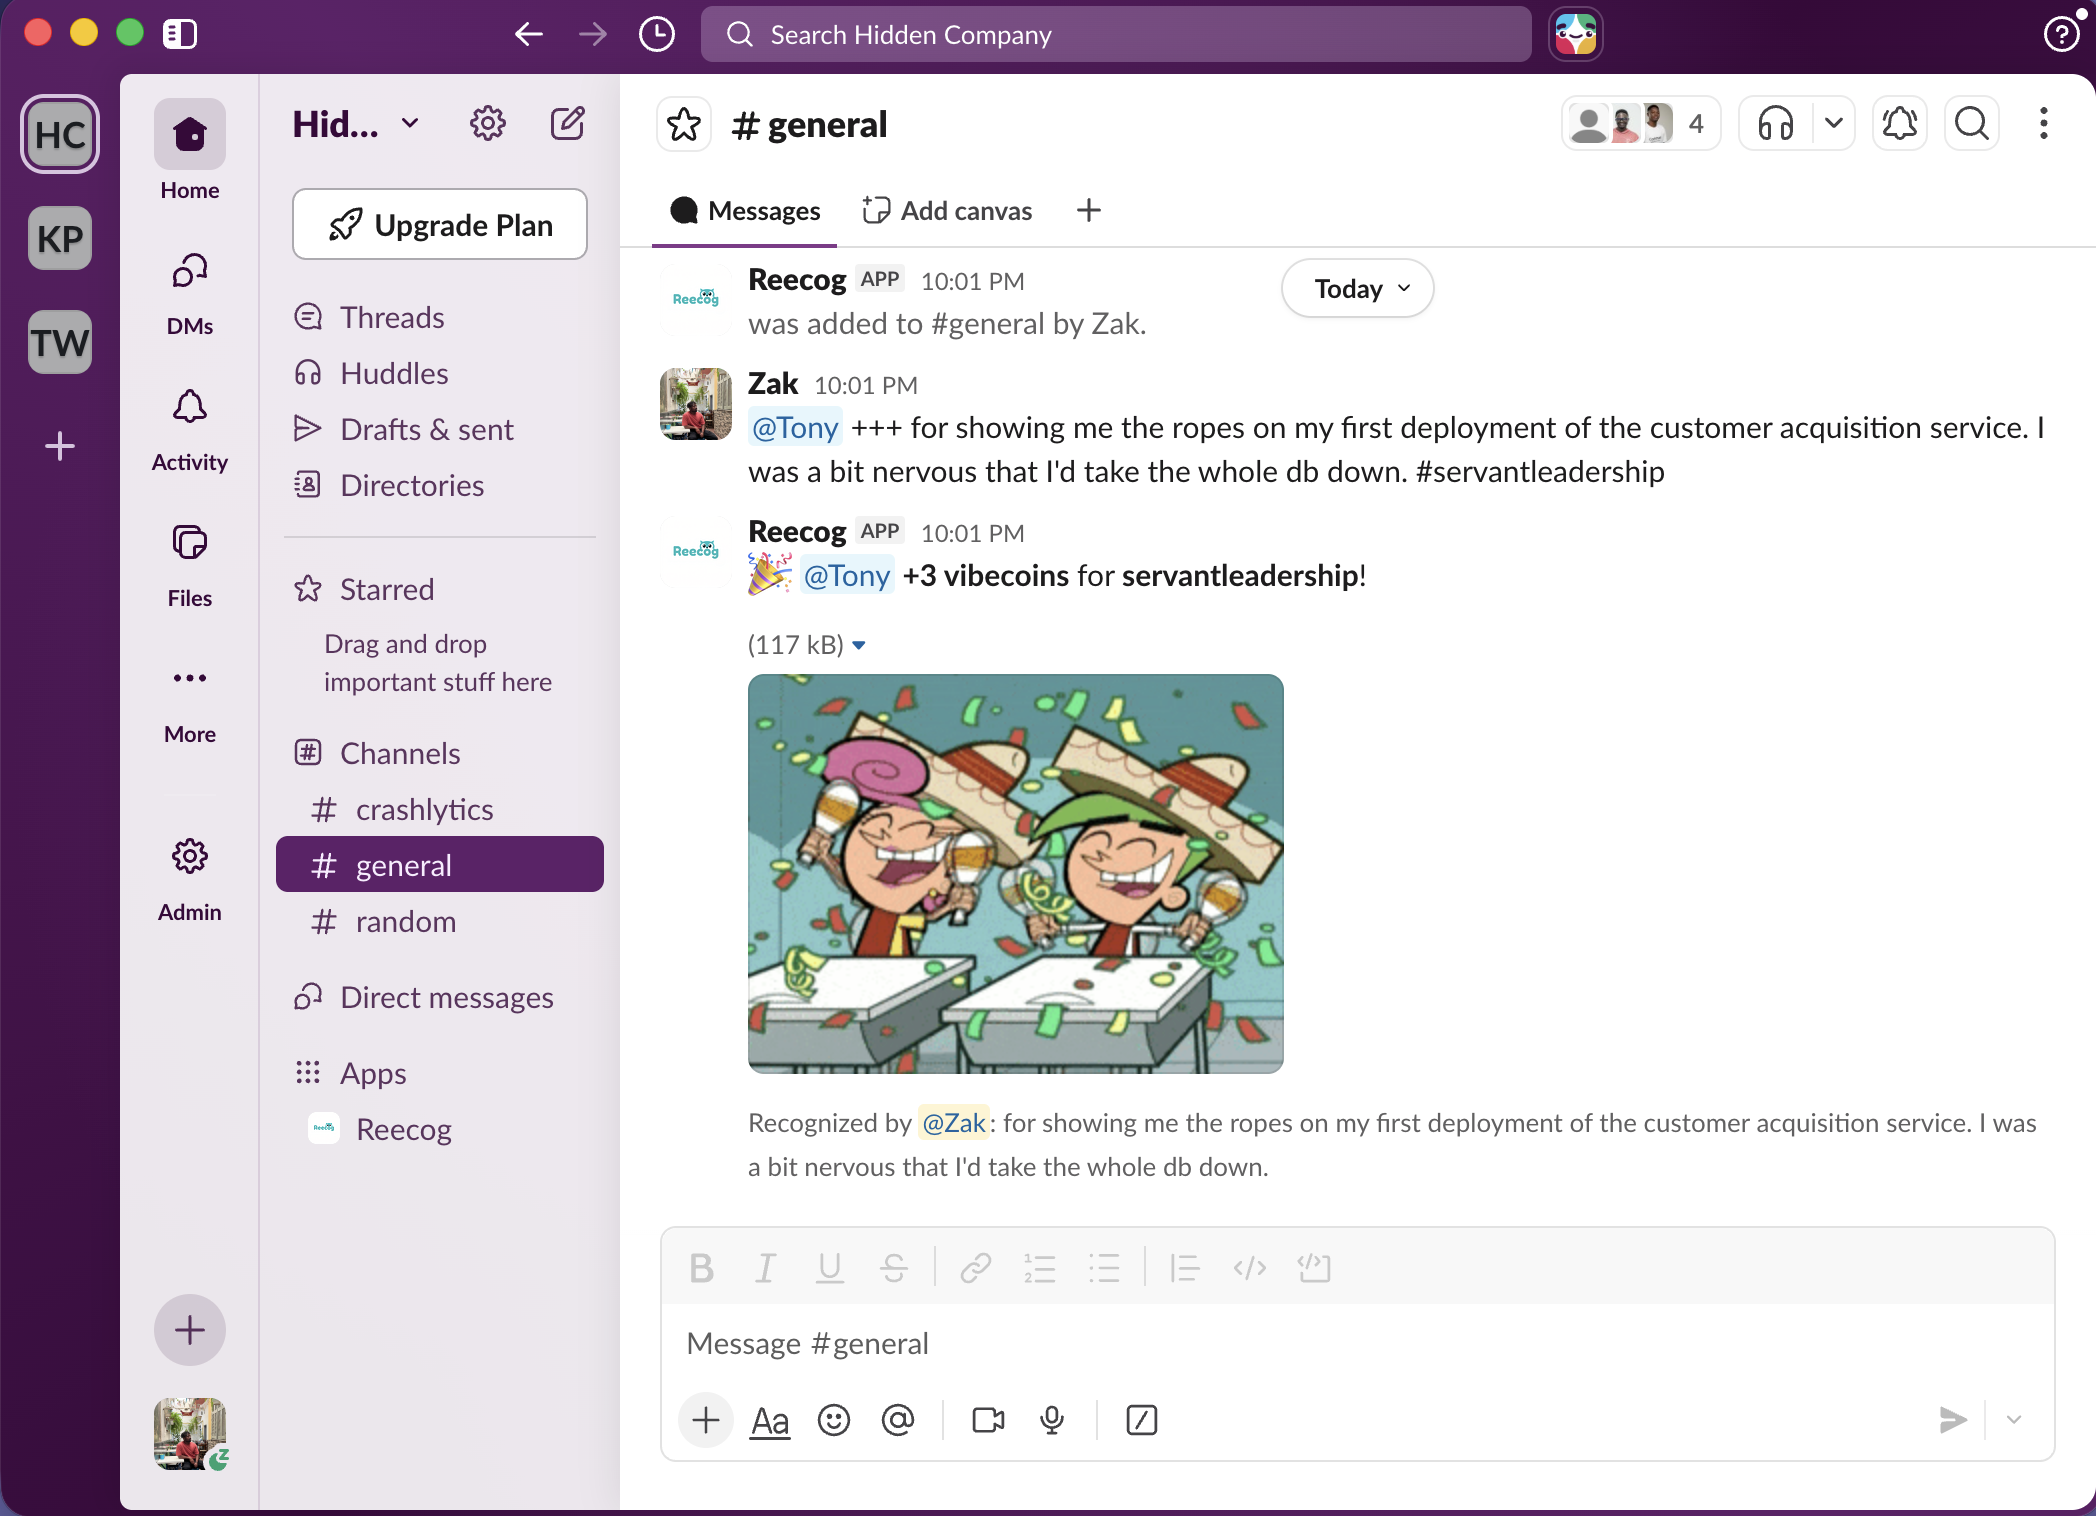Click @Zak mention in Recognized by text
Viewport: 2096px width, 1516px height.
tap(953, 1123)
